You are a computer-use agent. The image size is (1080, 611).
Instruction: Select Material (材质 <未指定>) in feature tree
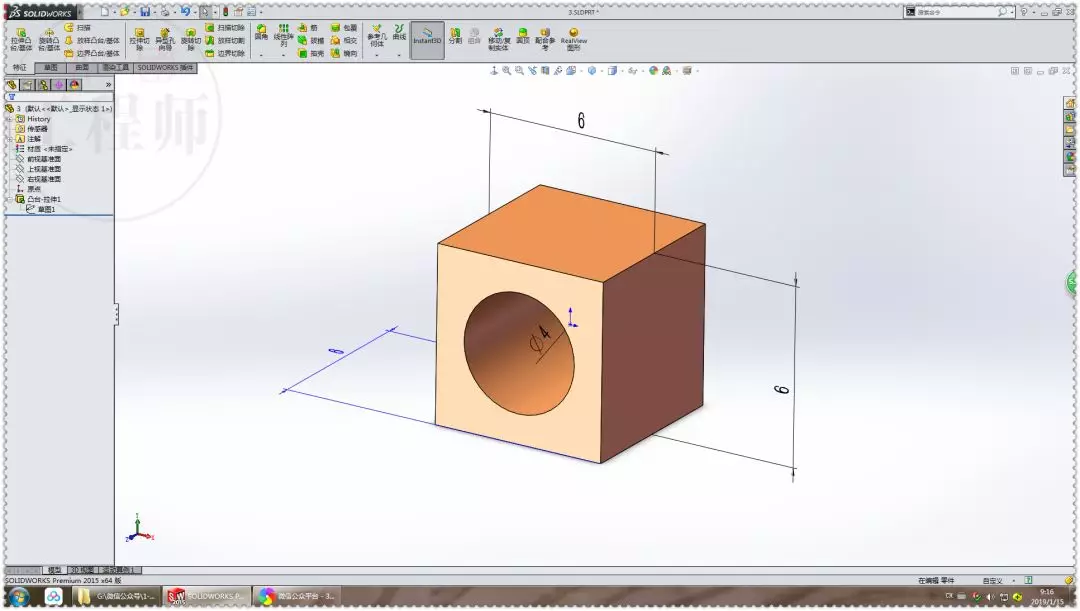44,149
